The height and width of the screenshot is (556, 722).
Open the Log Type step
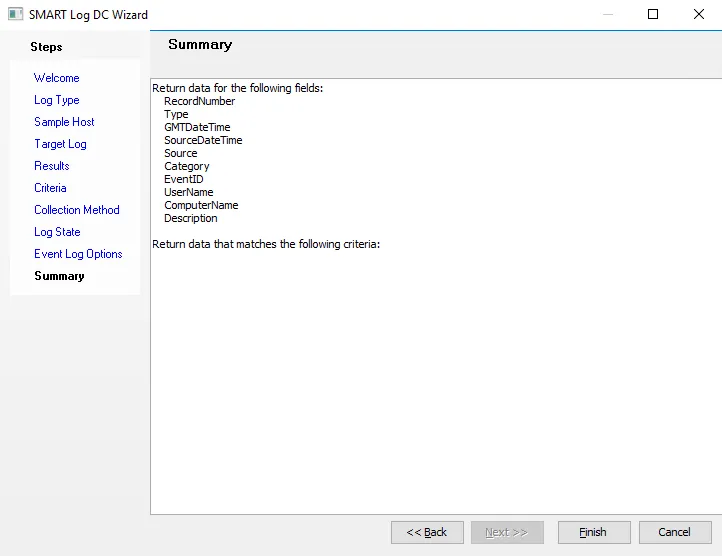point(57,100)
